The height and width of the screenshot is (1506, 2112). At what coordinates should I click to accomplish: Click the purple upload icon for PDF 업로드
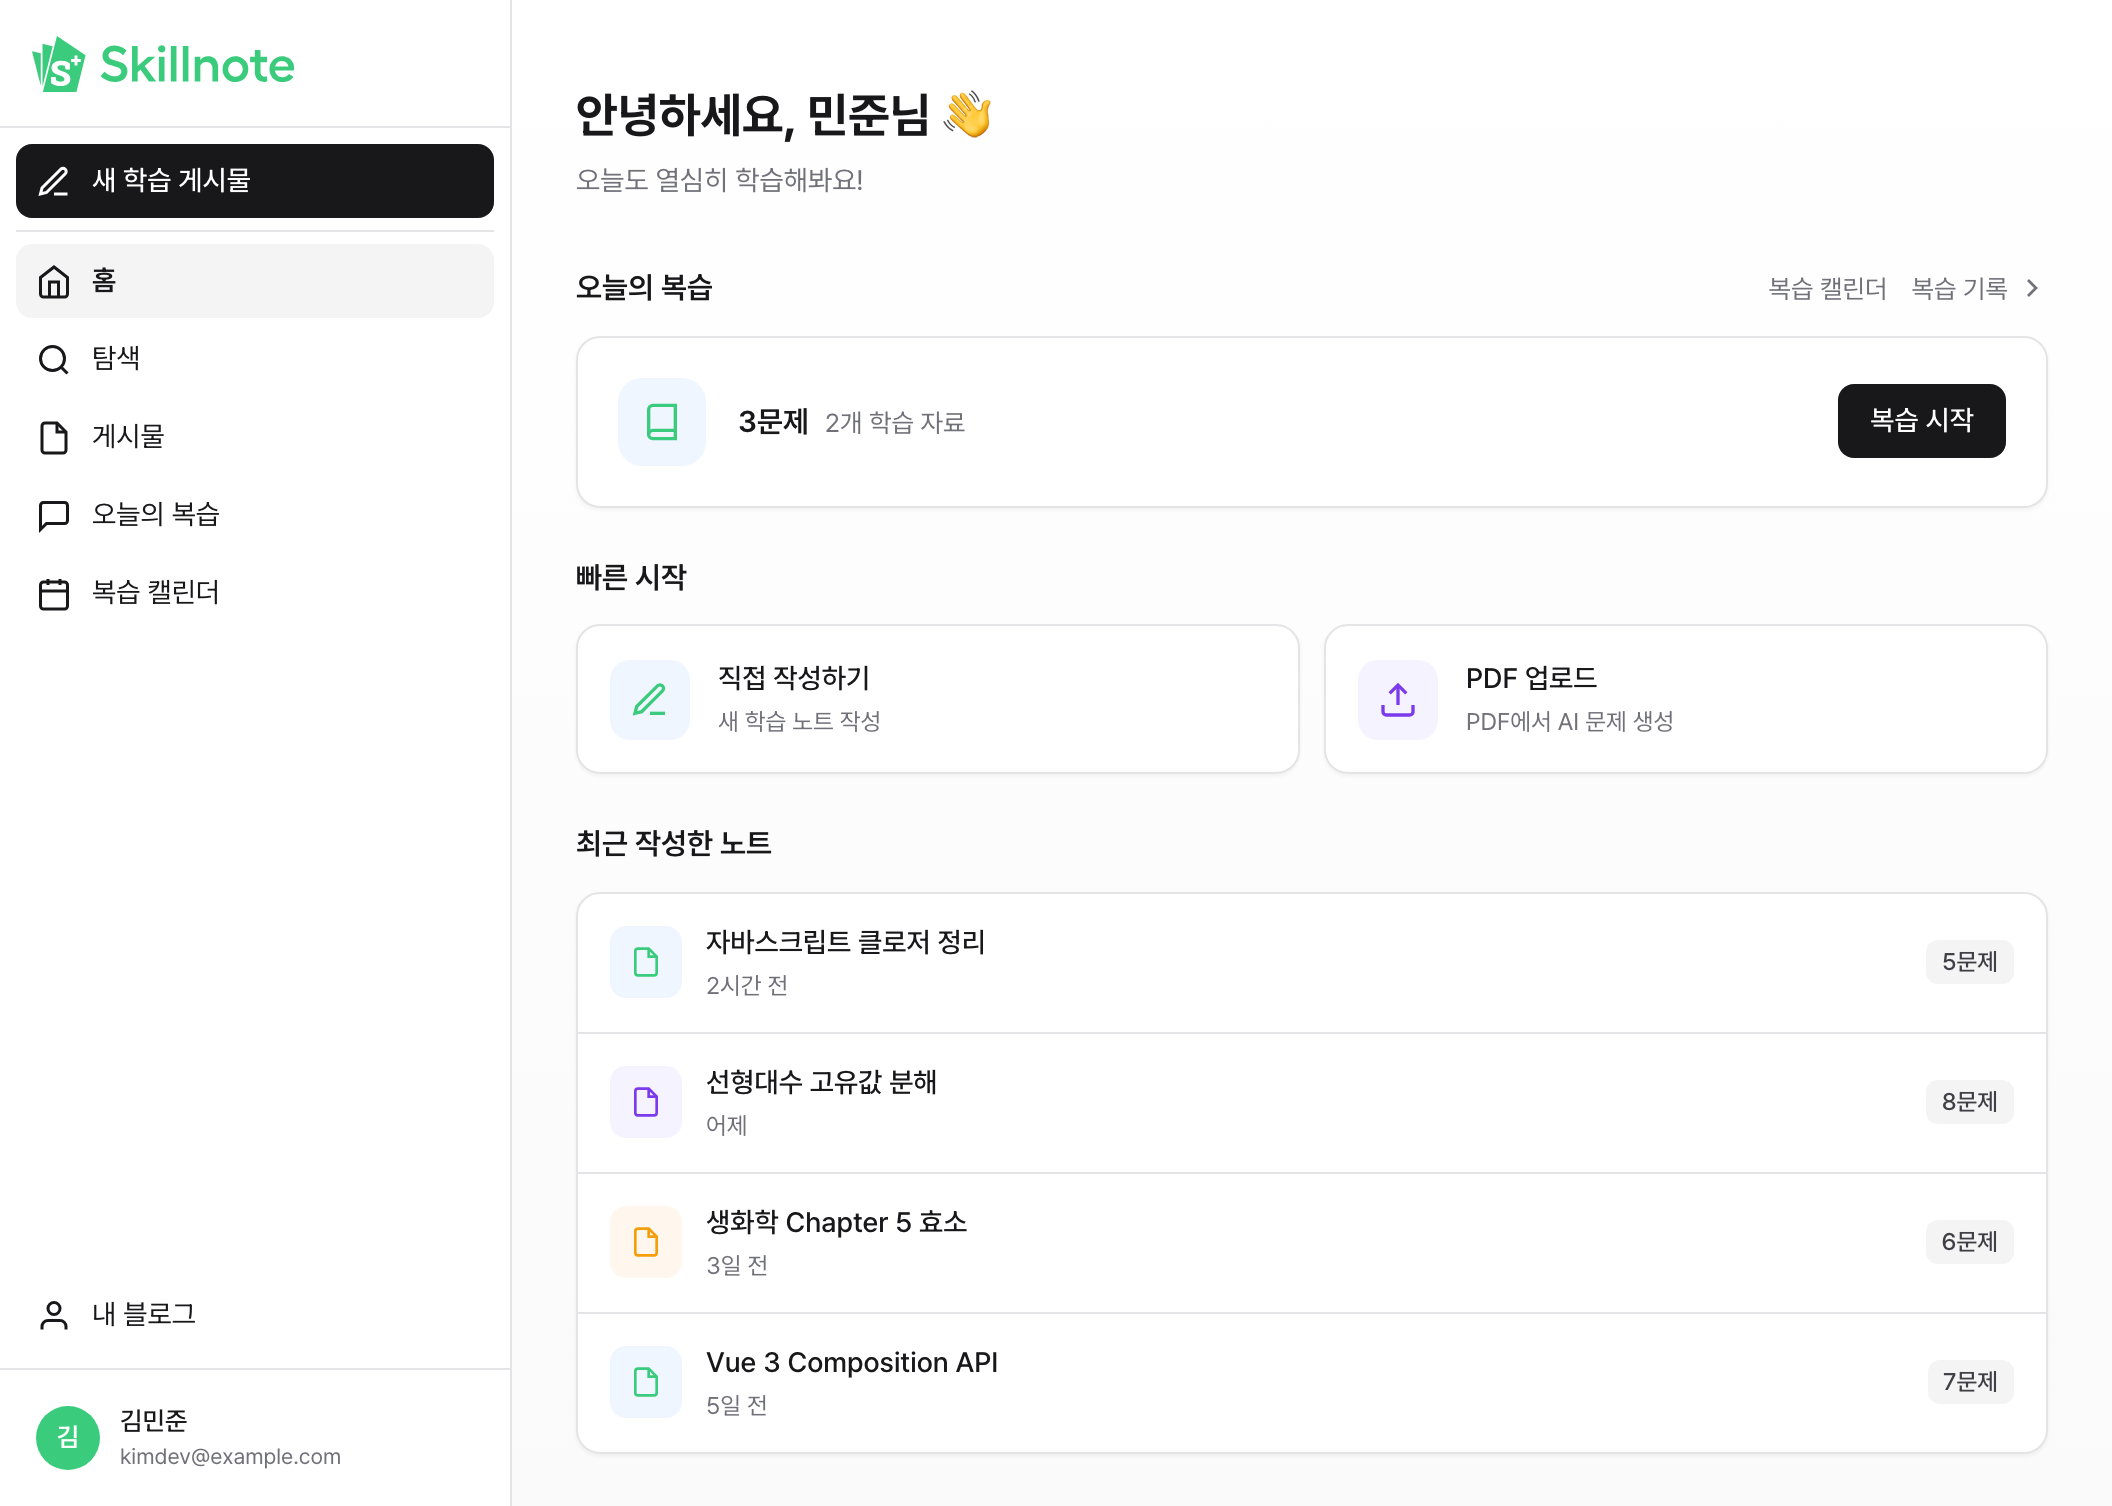click(1397, 699)
